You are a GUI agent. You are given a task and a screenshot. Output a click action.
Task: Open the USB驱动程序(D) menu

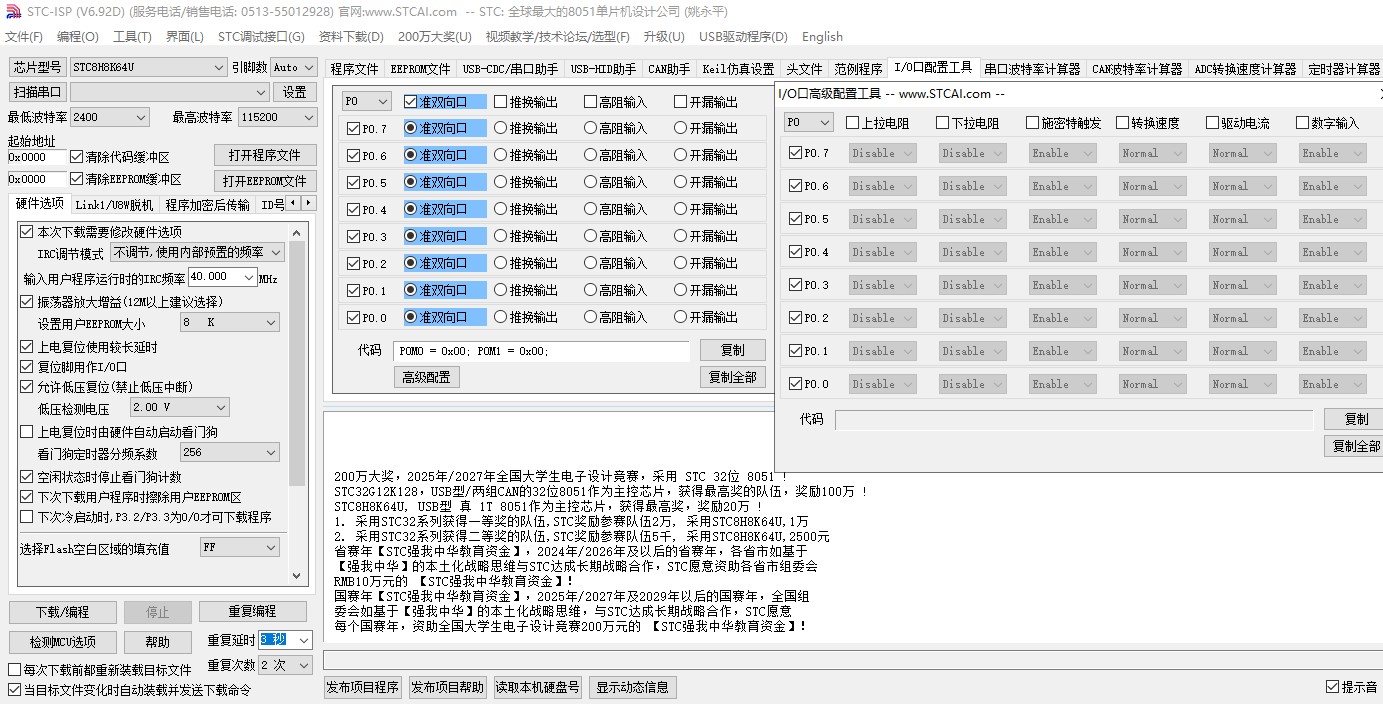743,37
